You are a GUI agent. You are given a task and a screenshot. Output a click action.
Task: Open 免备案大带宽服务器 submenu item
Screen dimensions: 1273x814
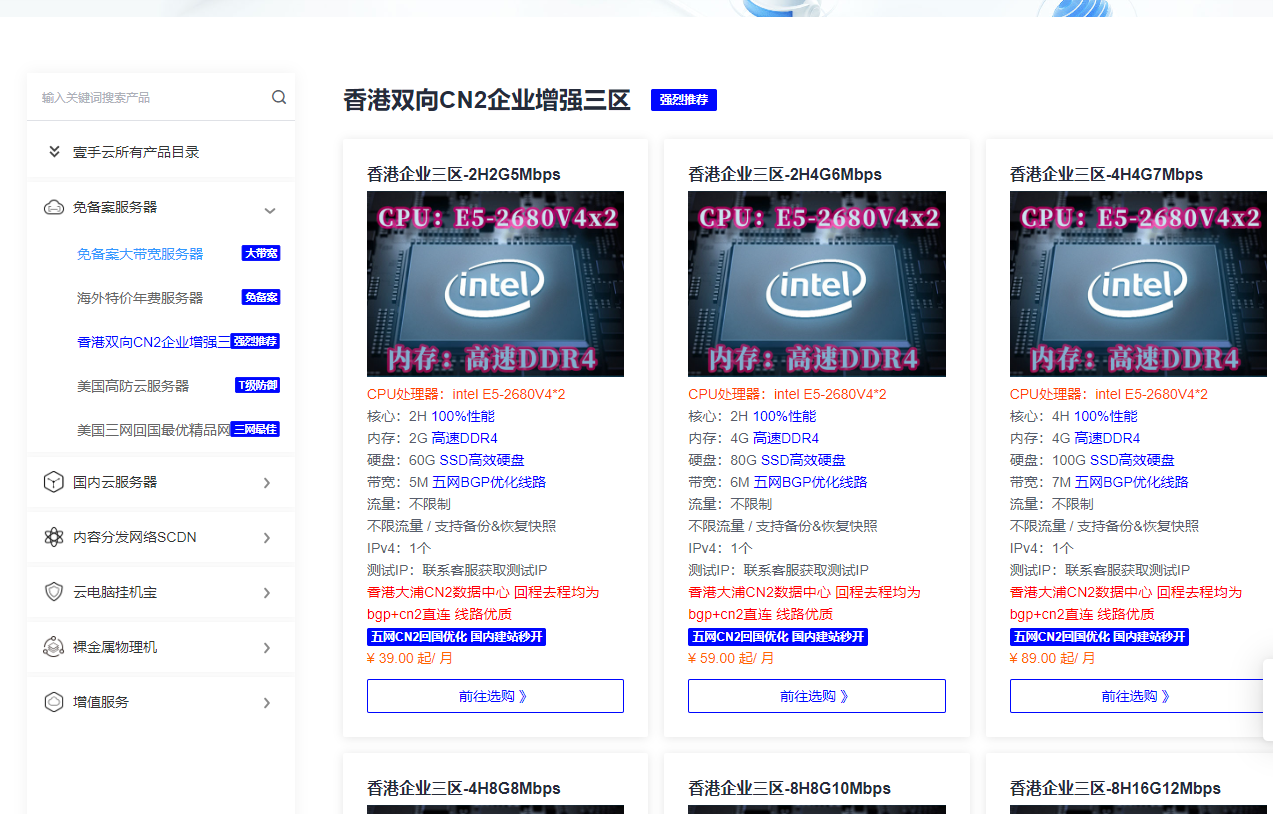click(x=140, y=254)
